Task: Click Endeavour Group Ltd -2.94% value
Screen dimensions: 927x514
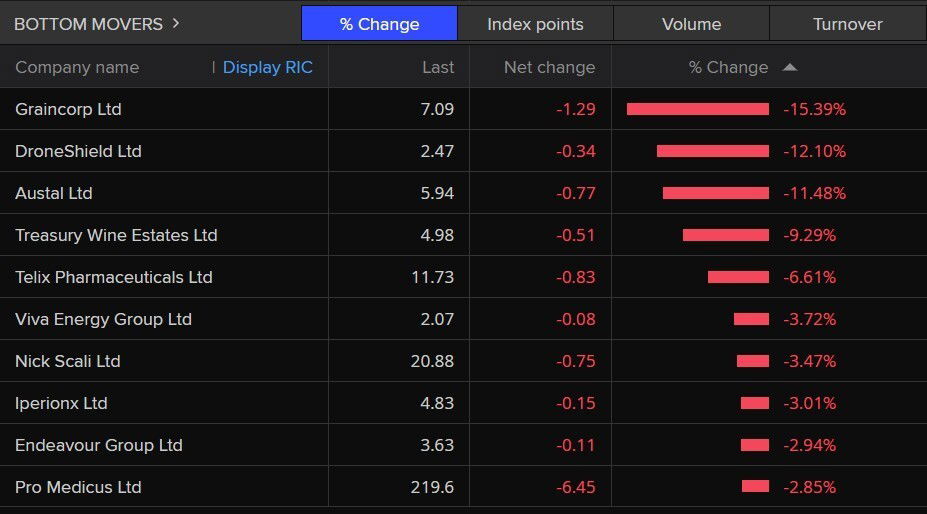Action: coord(809,445)
